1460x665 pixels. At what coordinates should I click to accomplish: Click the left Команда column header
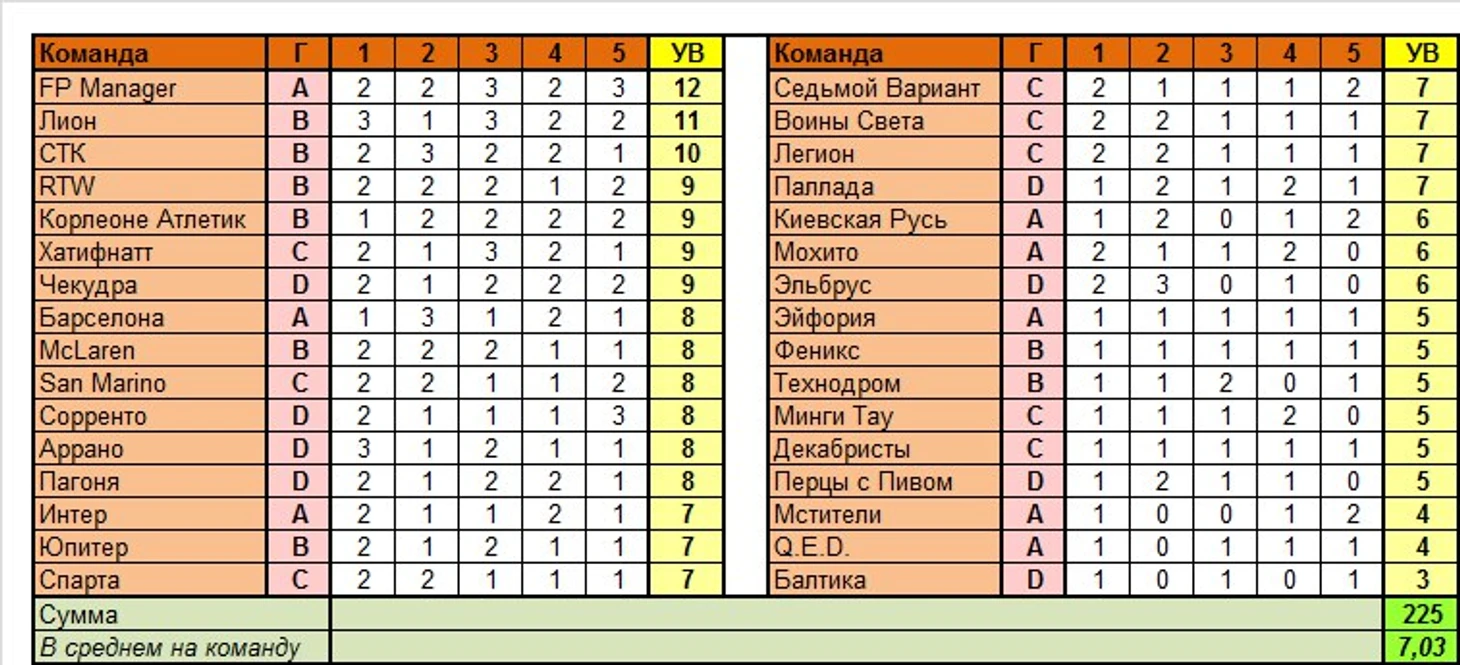tap(150, 53)
